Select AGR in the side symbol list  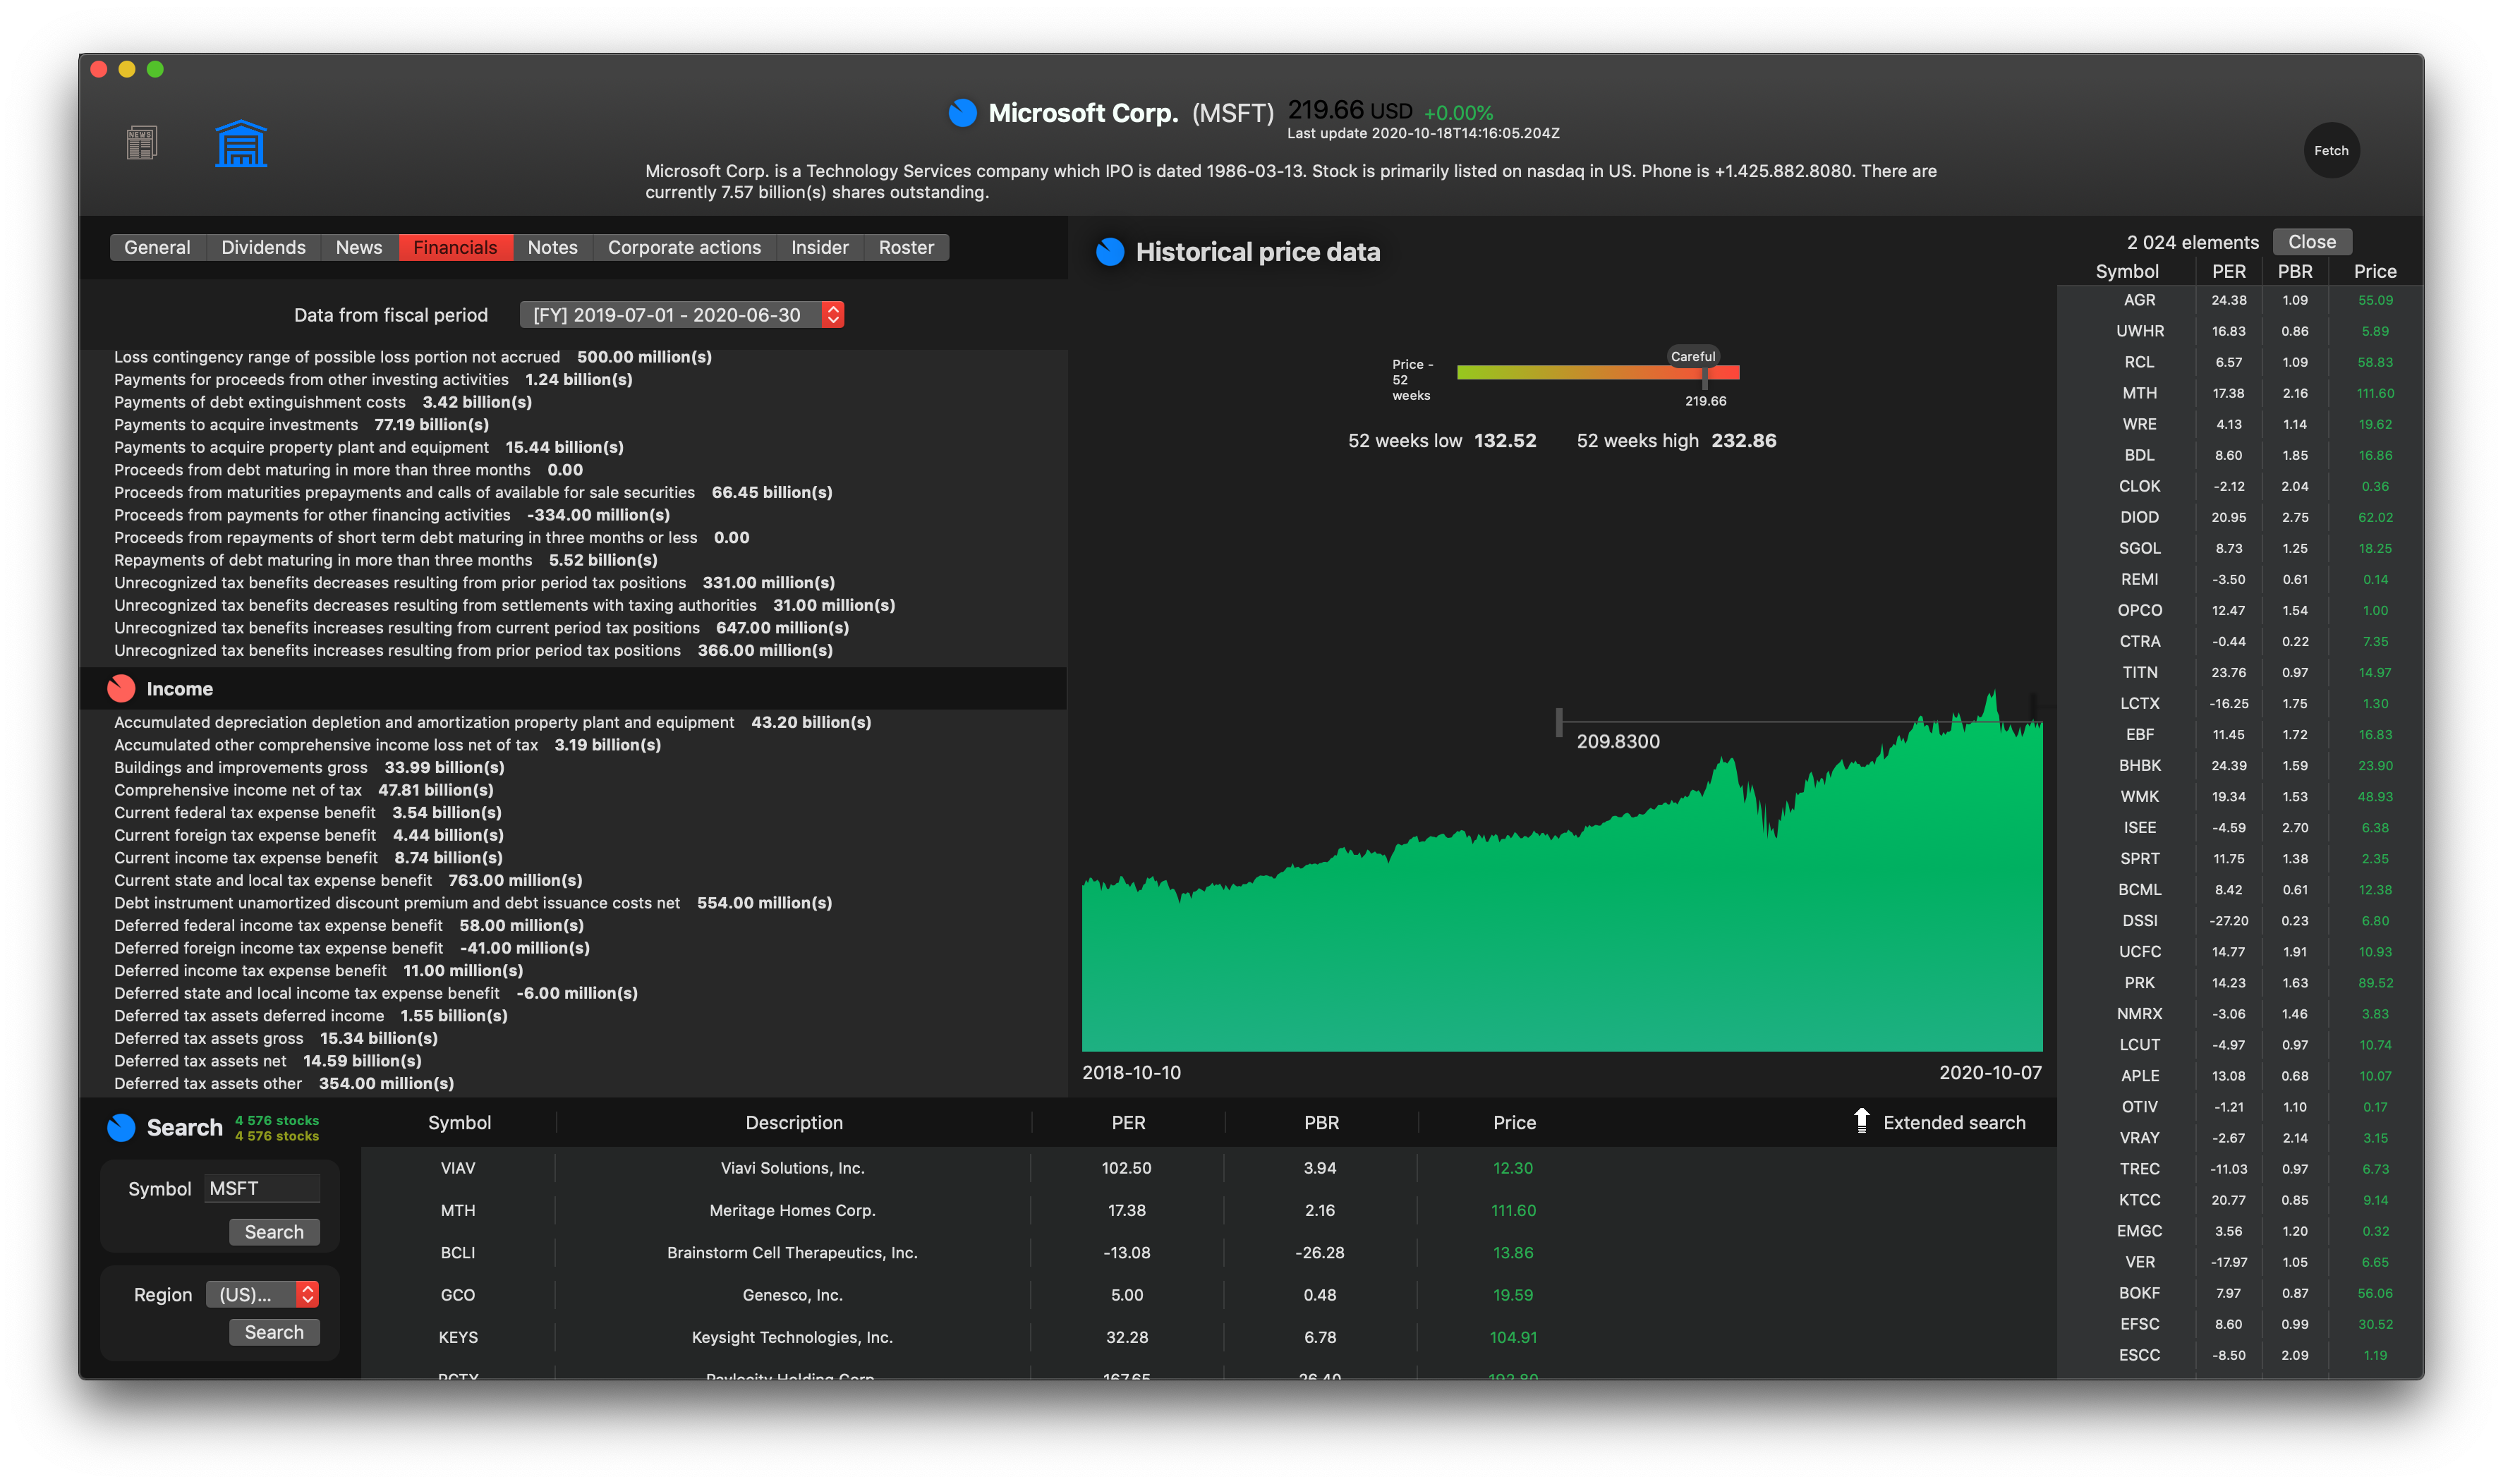2139,300
